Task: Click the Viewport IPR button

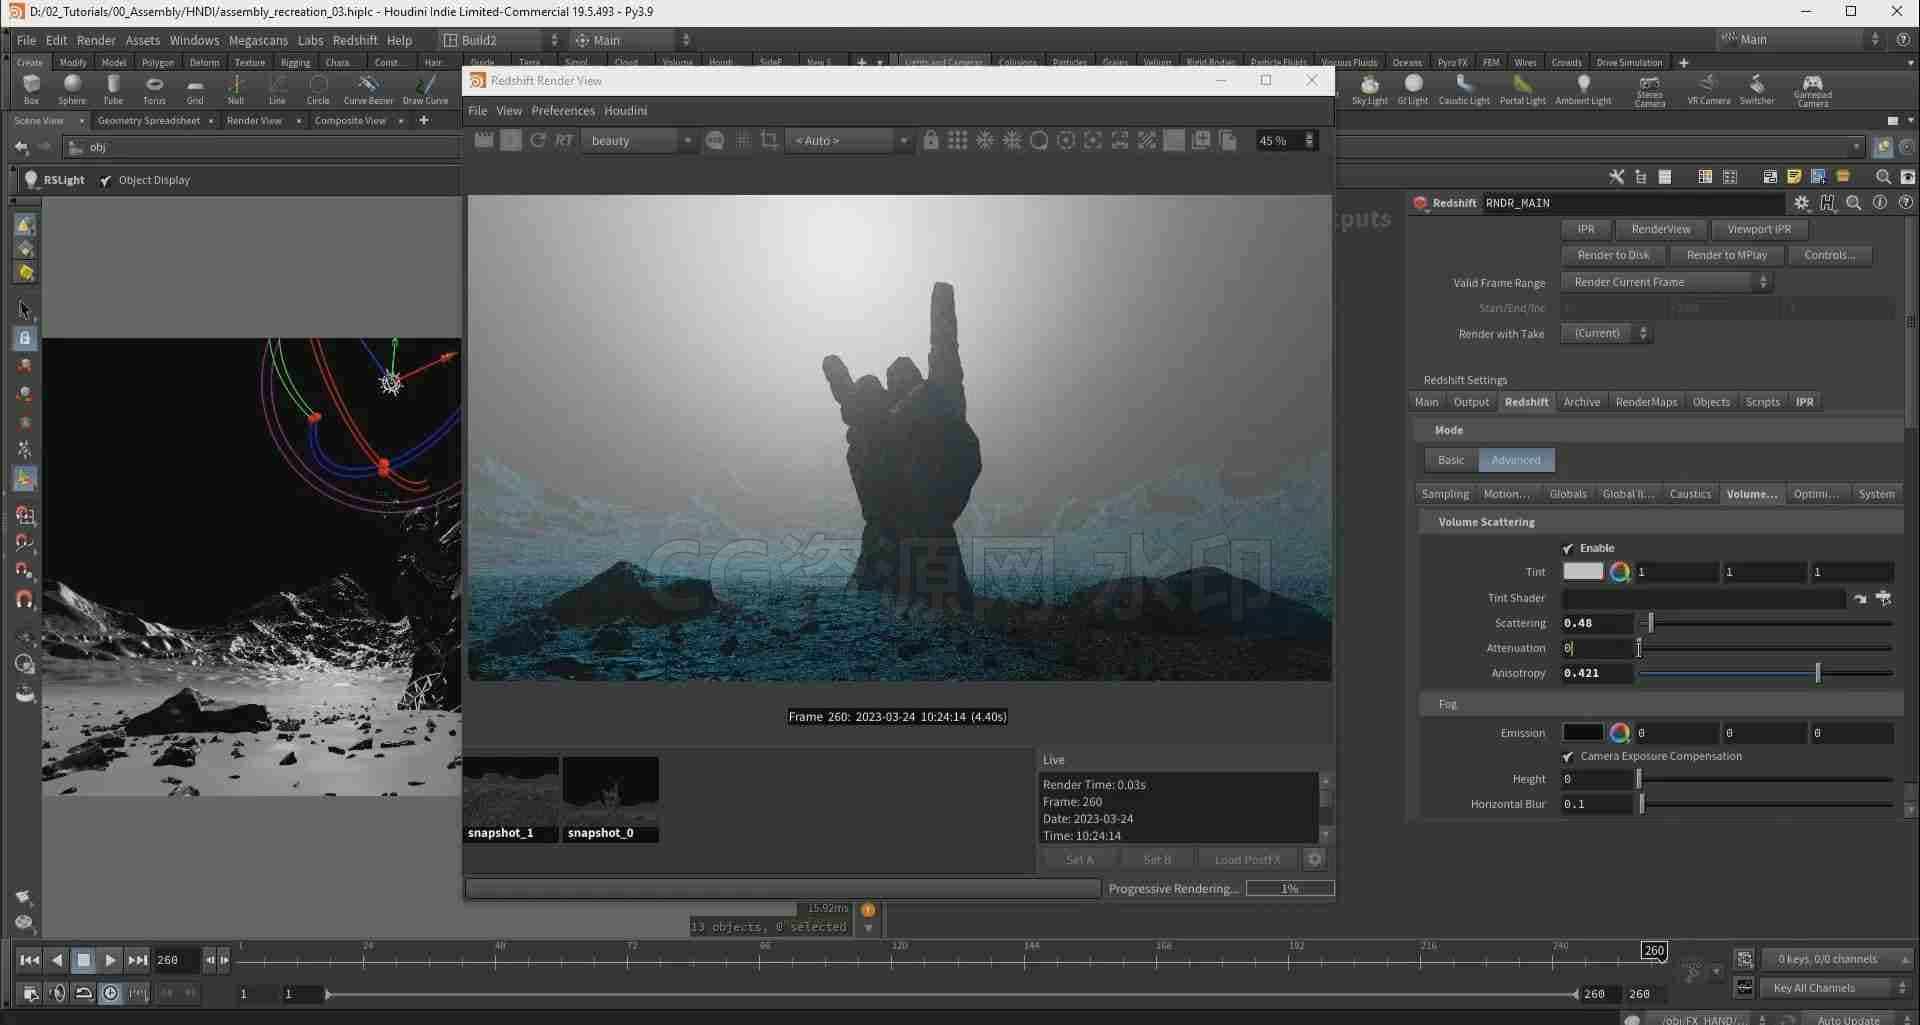Action: [x=1759, y=229]
